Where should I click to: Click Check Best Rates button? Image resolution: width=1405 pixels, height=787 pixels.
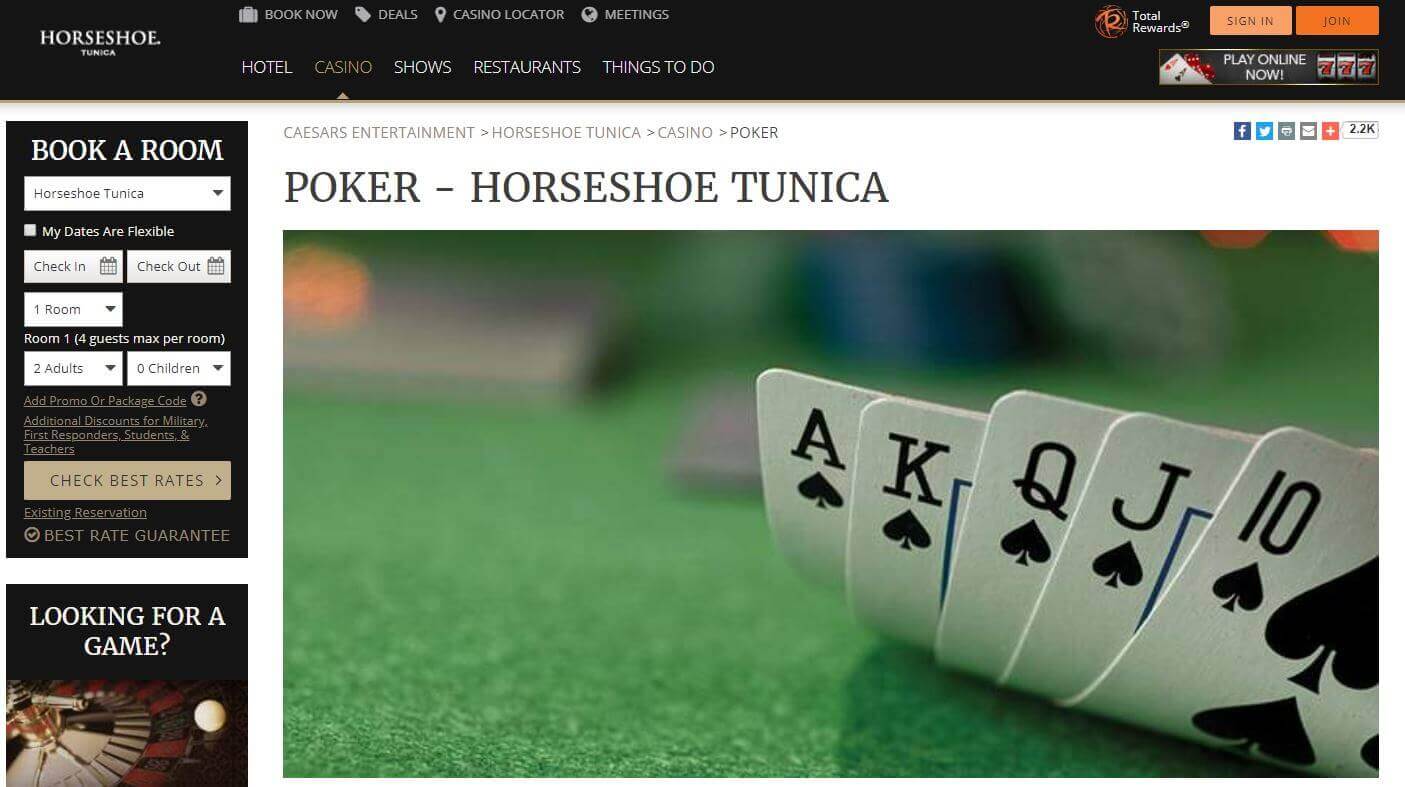(127, 480)
